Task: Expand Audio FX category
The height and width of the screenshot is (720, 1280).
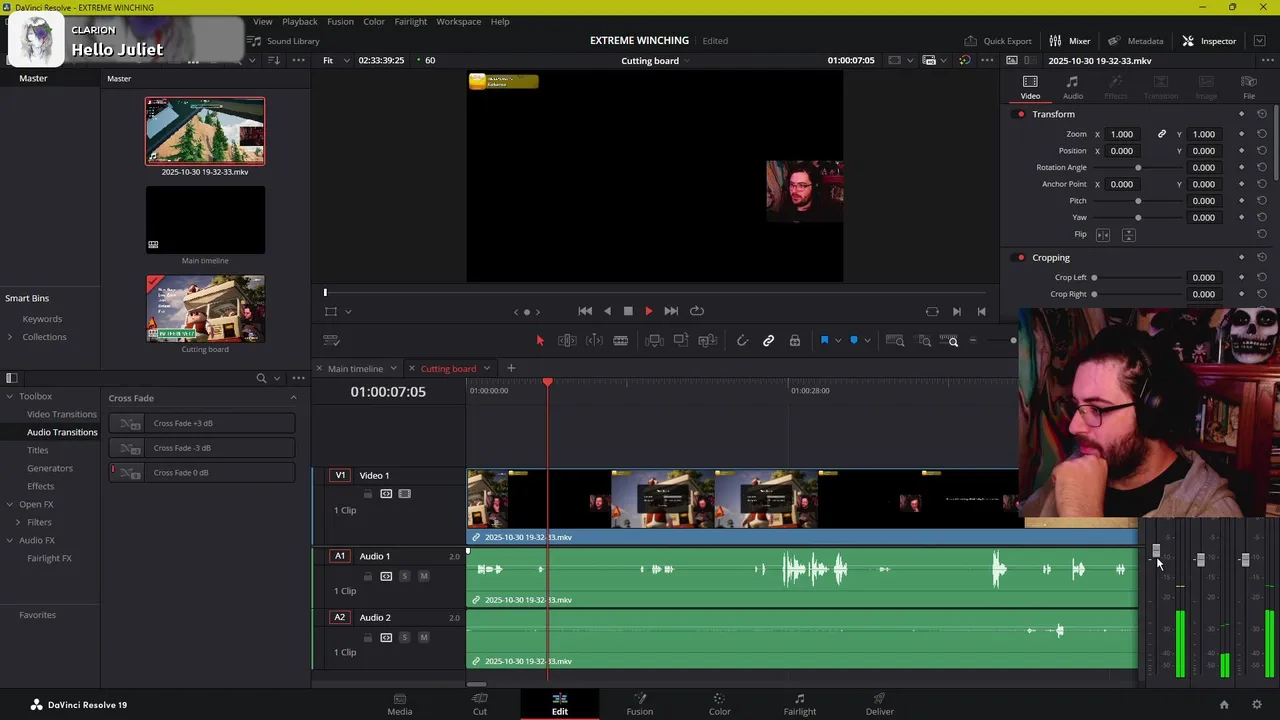Action: click(x=9, y=540)
